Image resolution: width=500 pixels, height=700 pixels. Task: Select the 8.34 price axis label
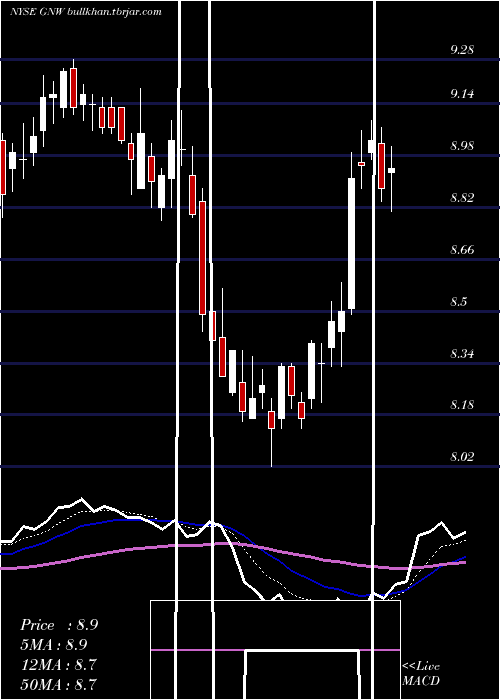462,354
